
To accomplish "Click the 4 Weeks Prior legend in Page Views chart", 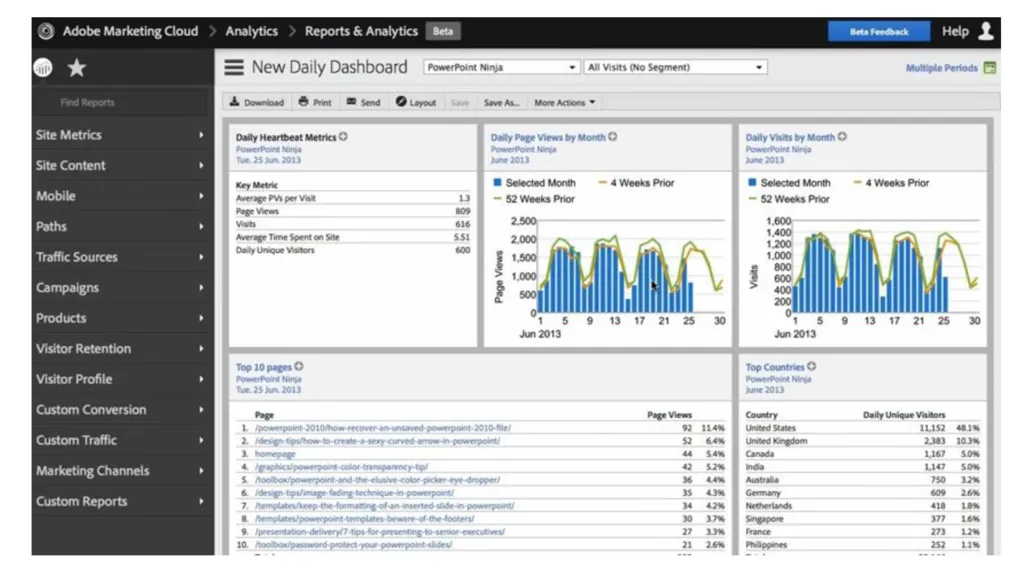I will point(636,183).
